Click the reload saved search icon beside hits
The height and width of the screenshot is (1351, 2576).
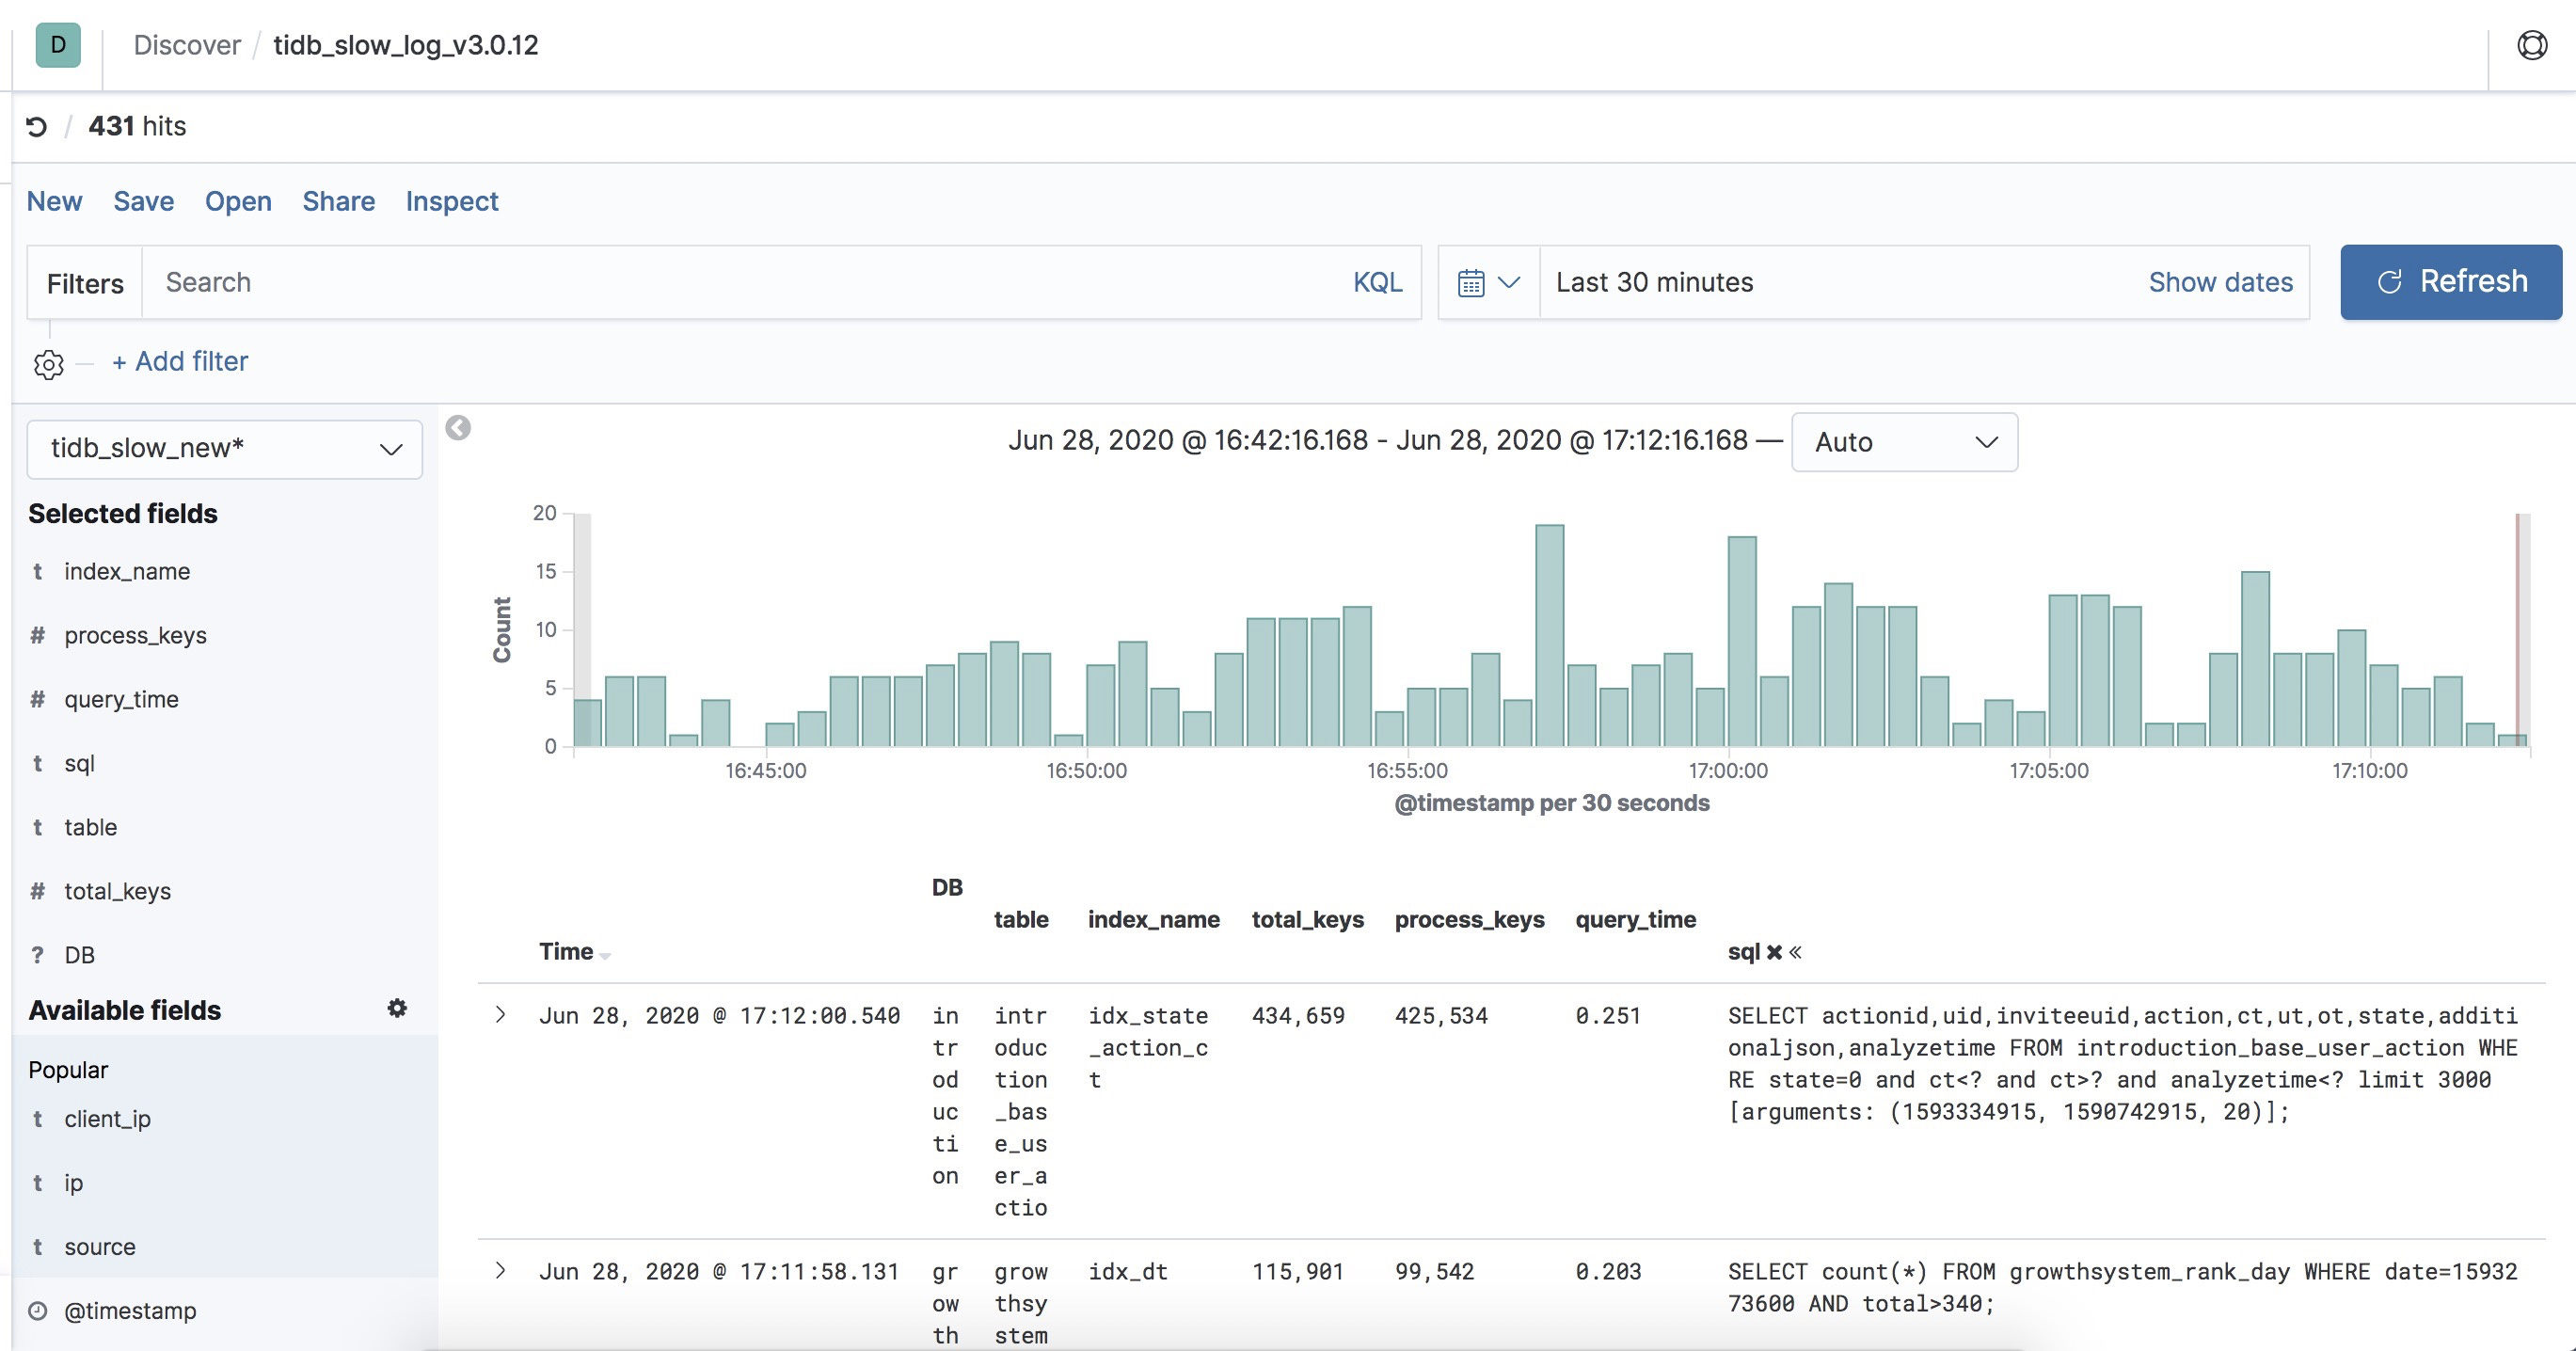37,127
